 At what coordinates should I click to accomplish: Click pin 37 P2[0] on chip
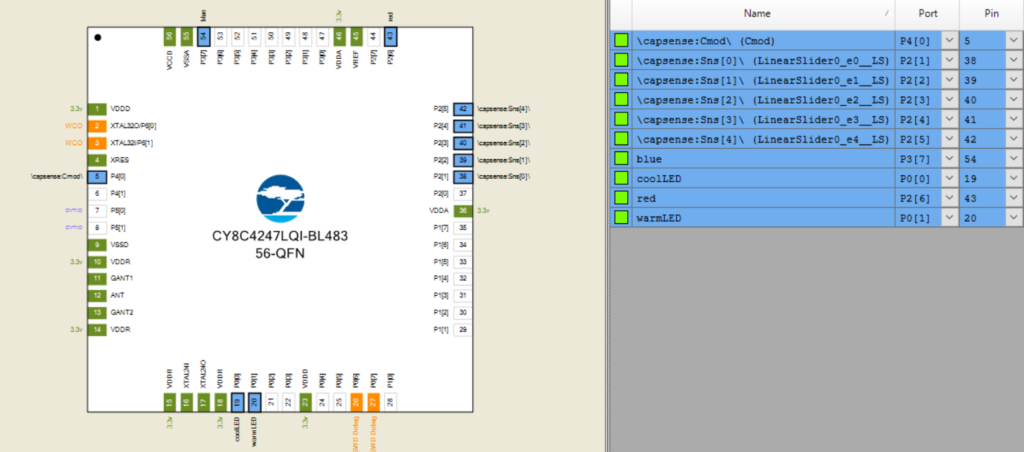pos(463,193)
